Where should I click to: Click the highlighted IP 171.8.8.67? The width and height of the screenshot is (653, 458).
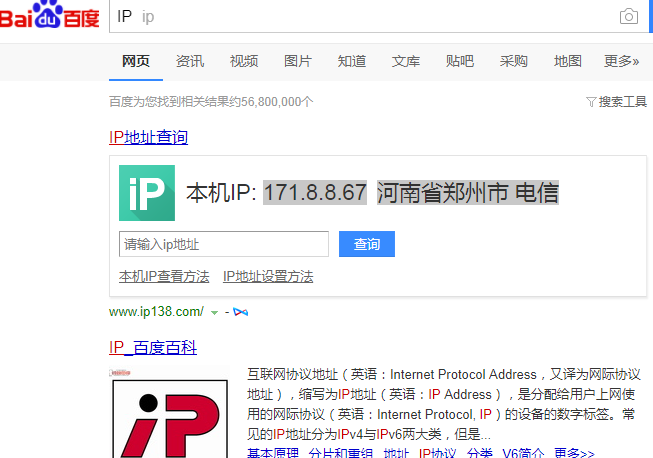(x=315, y=193)
